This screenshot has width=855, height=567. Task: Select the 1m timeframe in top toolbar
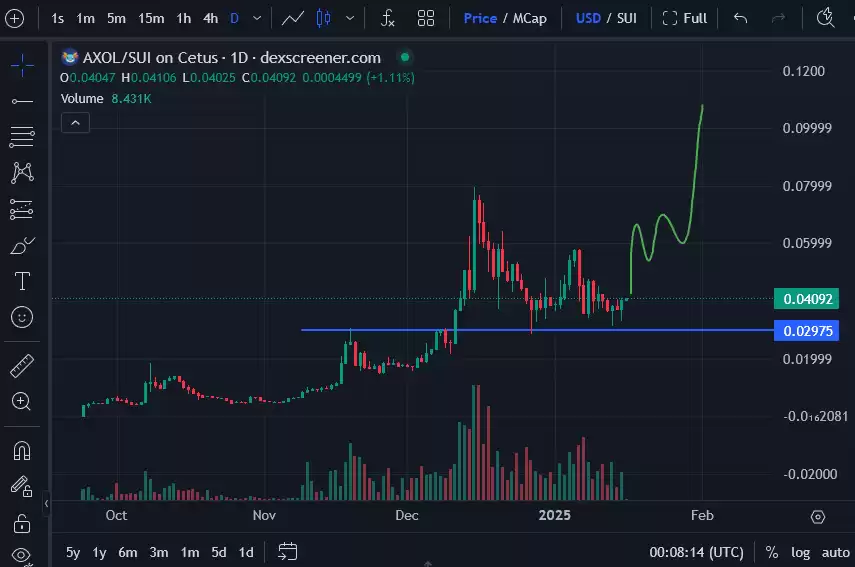point(85,19)
